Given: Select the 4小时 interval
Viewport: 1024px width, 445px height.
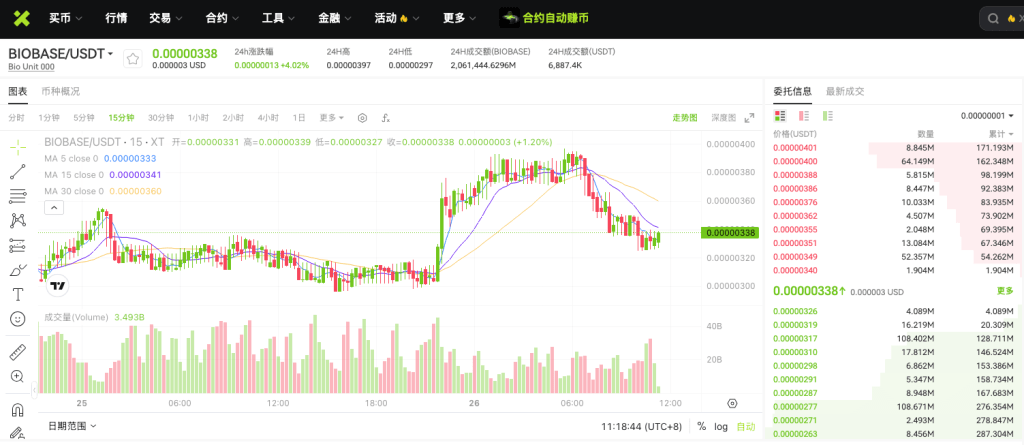Looking at the screenshot, I should [268, 118].
